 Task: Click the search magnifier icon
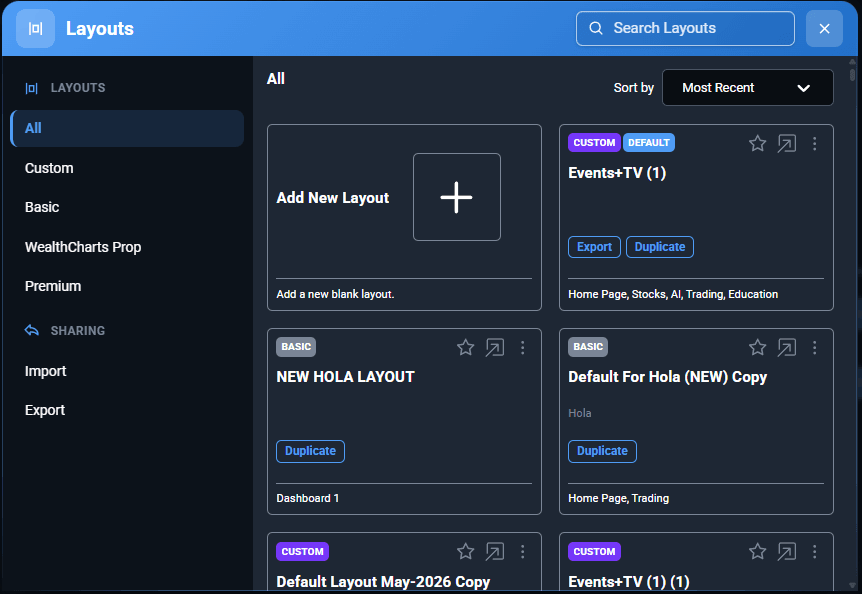pyautogui.click(x=596, y=28)
